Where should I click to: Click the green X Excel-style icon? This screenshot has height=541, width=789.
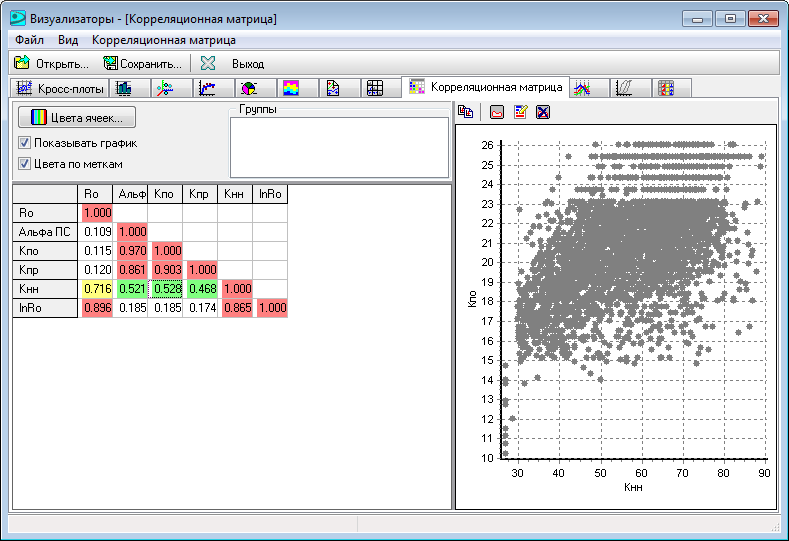(208, 63)
